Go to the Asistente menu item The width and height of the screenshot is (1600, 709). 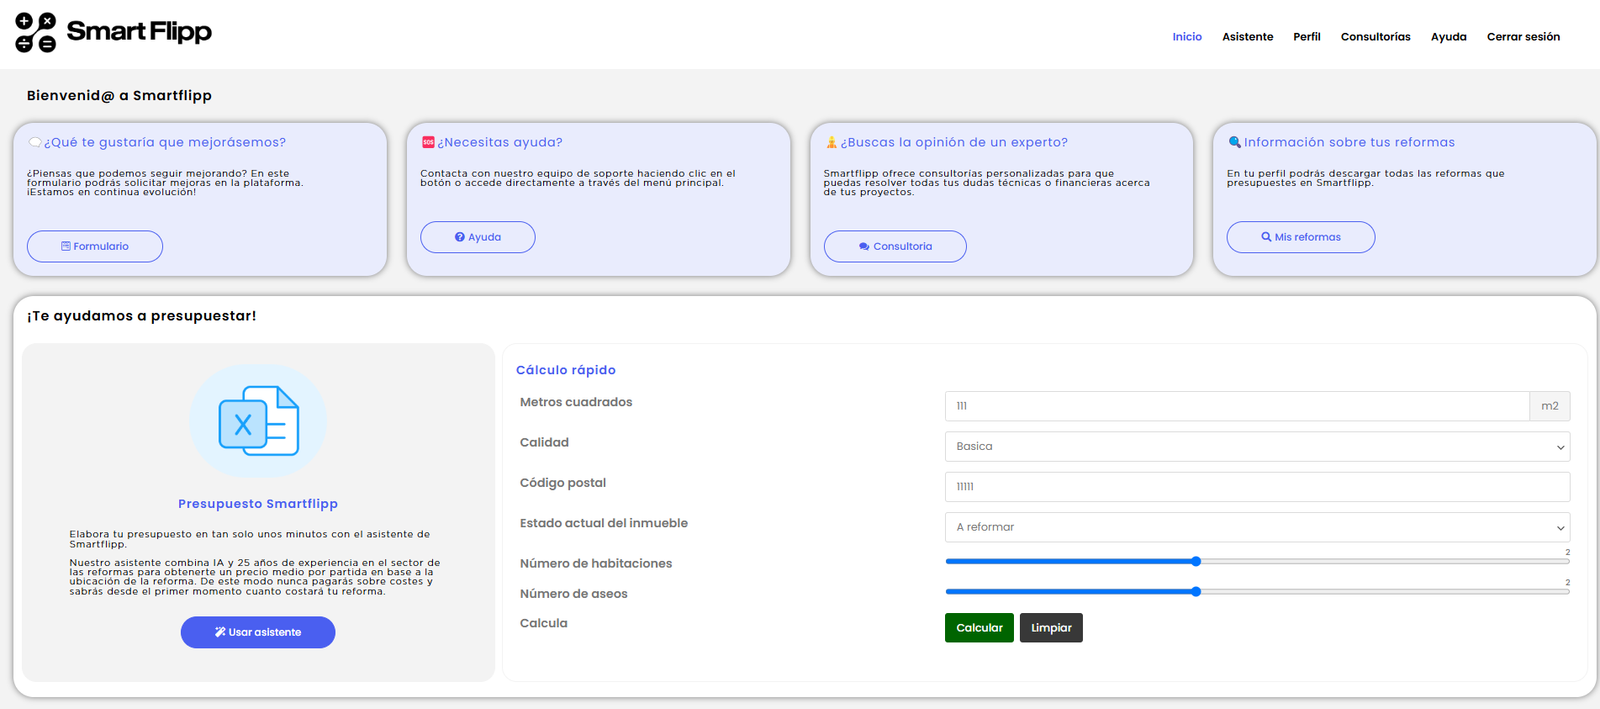point(1248,37)
